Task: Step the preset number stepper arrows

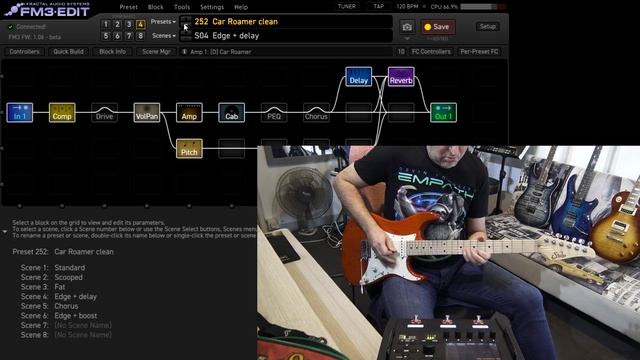Action: [x=186, y=22]
